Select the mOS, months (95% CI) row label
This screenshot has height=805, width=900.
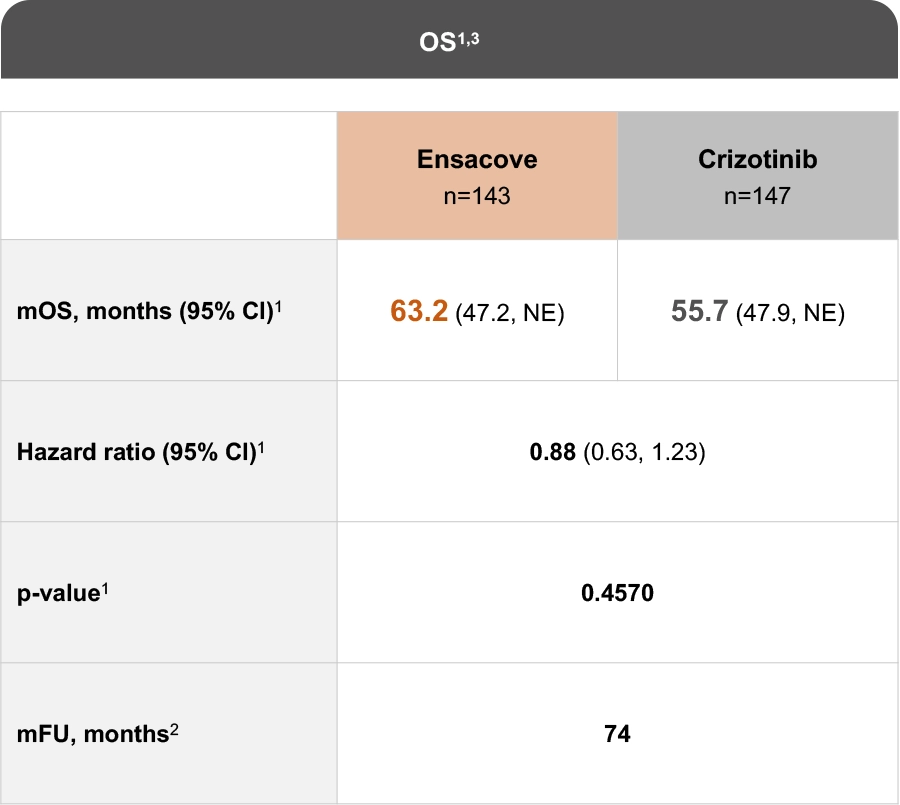point(143,311)
